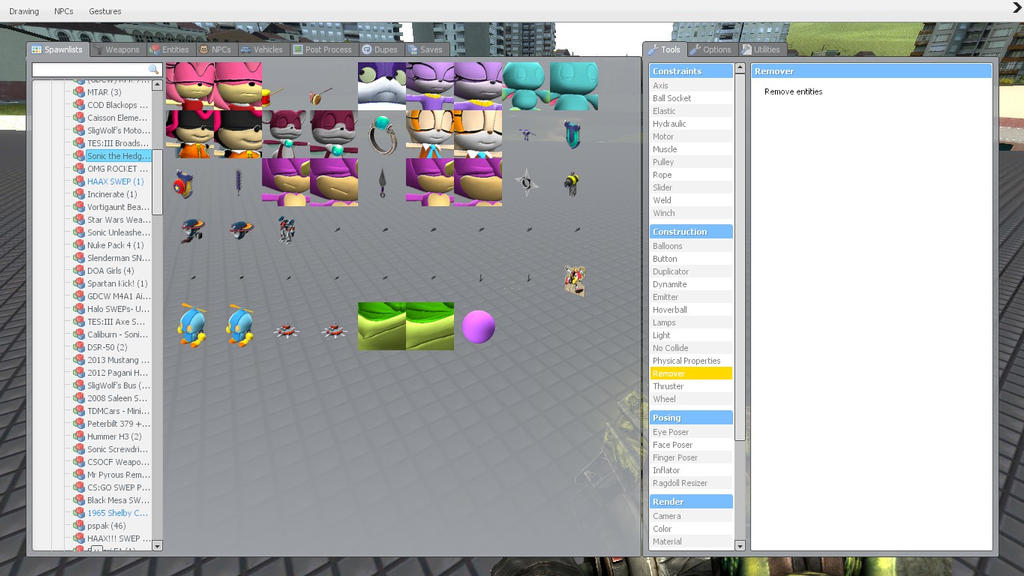Spawn the gold ring model
Screen dimensions: 1024x576
coord(382,134)
